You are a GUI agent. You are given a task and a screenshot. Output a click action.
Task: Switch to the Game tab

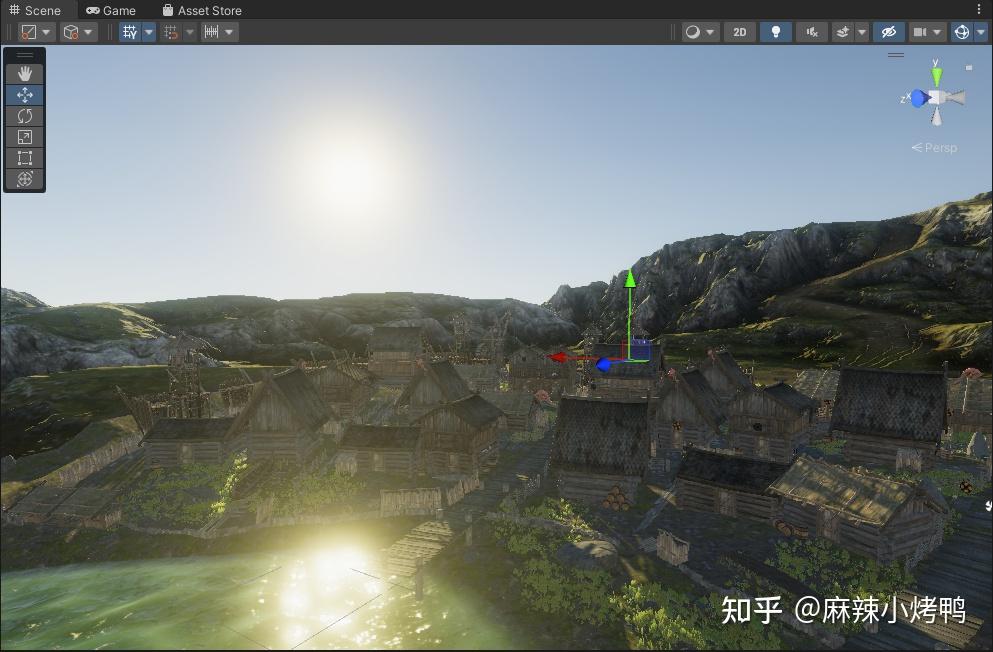point(110,10)
